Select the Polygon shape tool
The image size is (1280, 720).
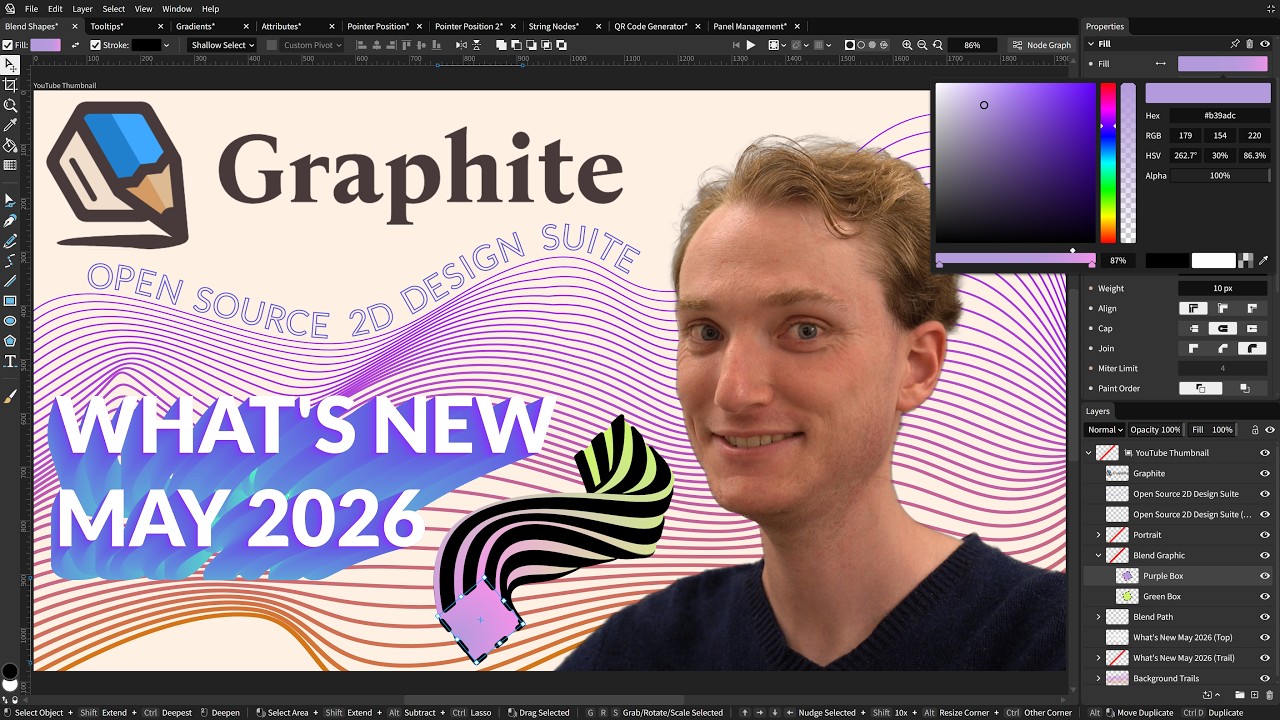10,341
